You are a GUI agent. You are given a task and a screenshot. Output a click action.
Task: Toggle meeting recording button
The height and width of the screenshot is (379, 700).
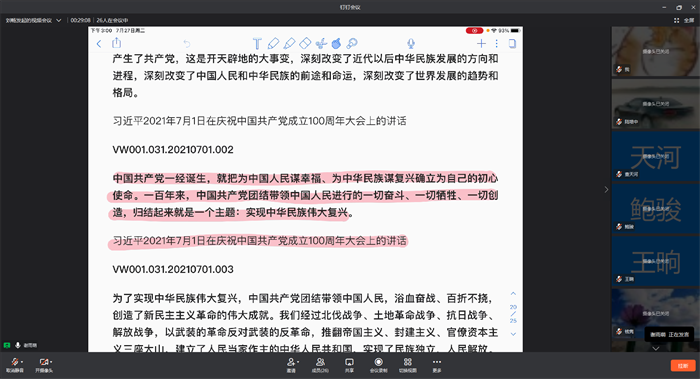[x=379, y=365]
